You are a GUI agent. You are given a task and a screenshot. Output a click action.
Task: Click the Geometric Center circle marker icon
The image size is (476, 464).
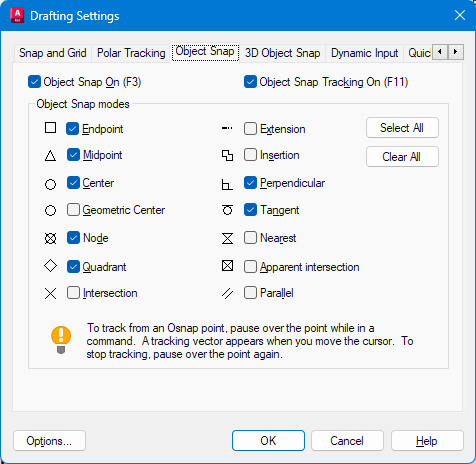point(50,211)
